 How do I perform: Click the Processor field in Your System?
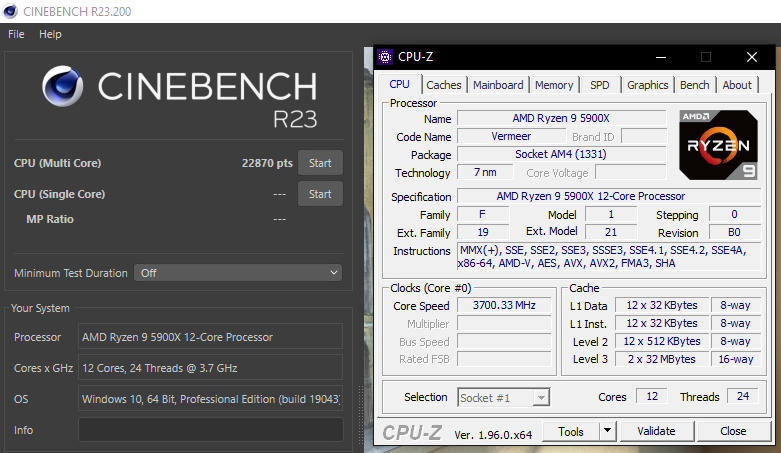coord(210,337)
